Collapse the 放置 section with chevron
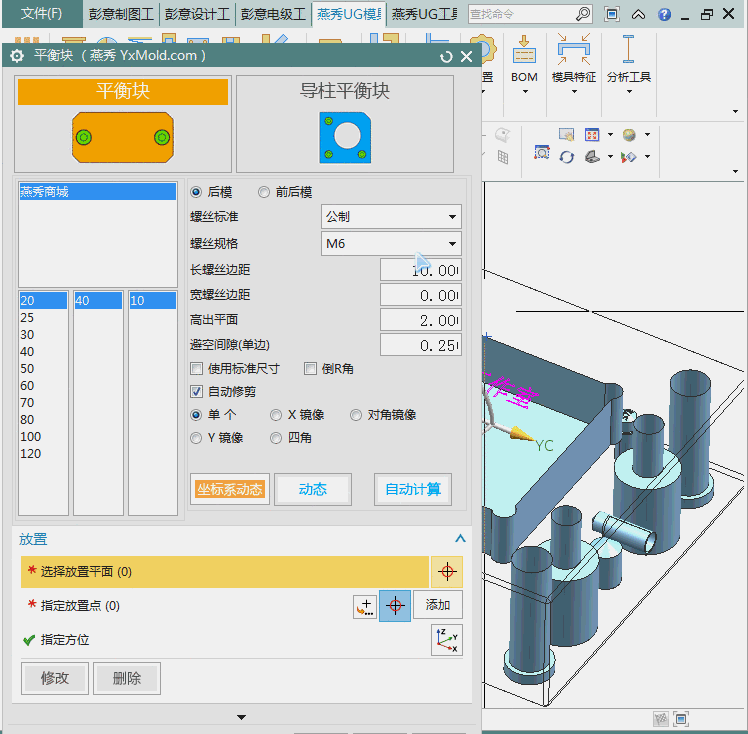Image resolution: width=748 pixels, height=734 pixels. [460, 538]
